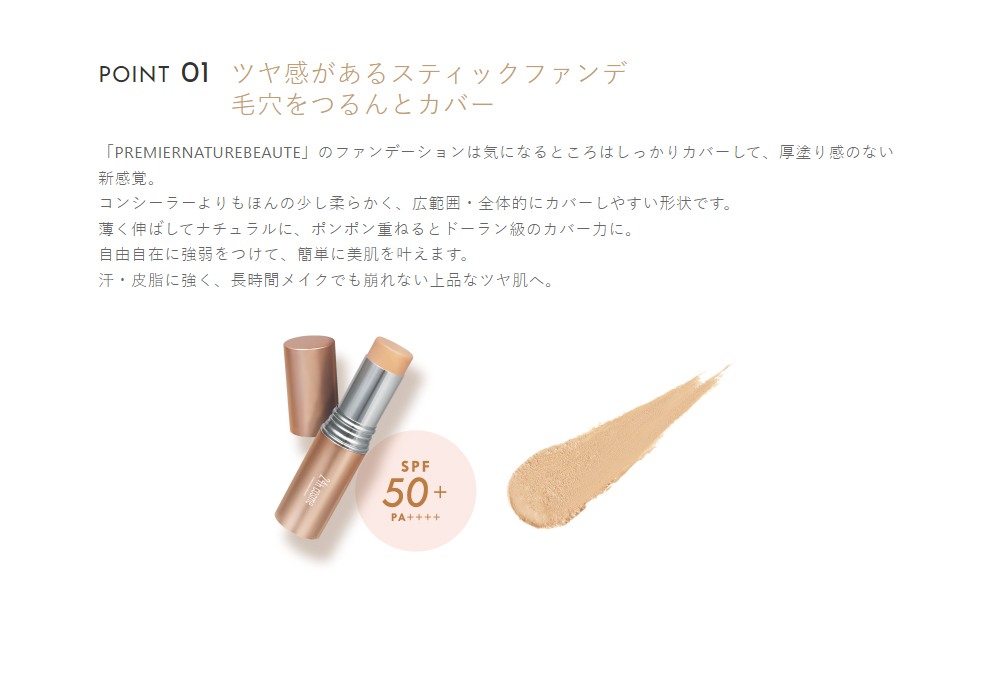Screen dimensions: 995x700
Task: Click the large 50+ number in the badge
Action: [x=414, y=492]
